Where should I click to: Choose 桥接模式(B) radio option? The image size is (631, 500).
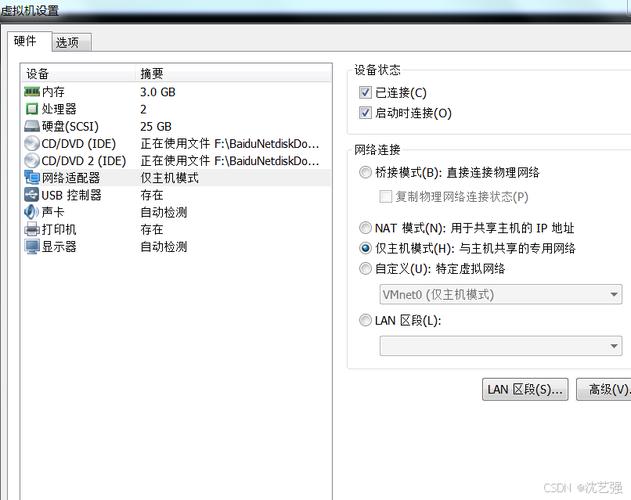(365, 173)
